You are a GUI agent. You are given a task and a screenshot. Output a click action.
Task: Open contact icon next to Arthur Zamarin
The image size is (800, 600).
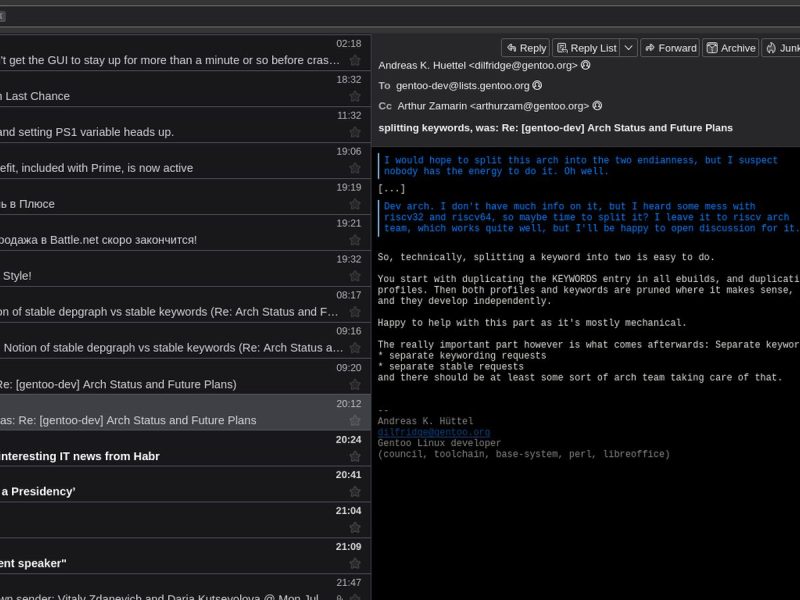tap(597, 106)
